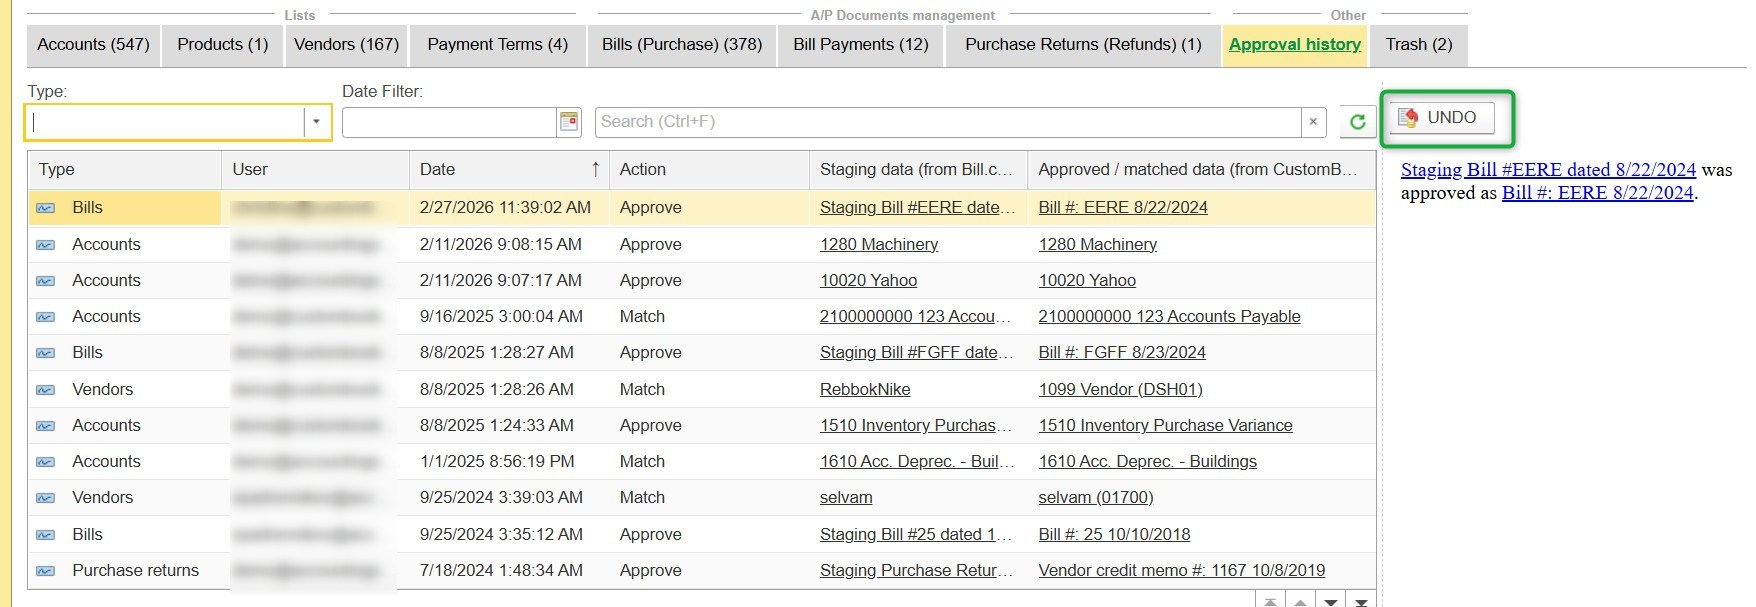Click into the Search (Ctrl+F) field

[x=946, y=122]
